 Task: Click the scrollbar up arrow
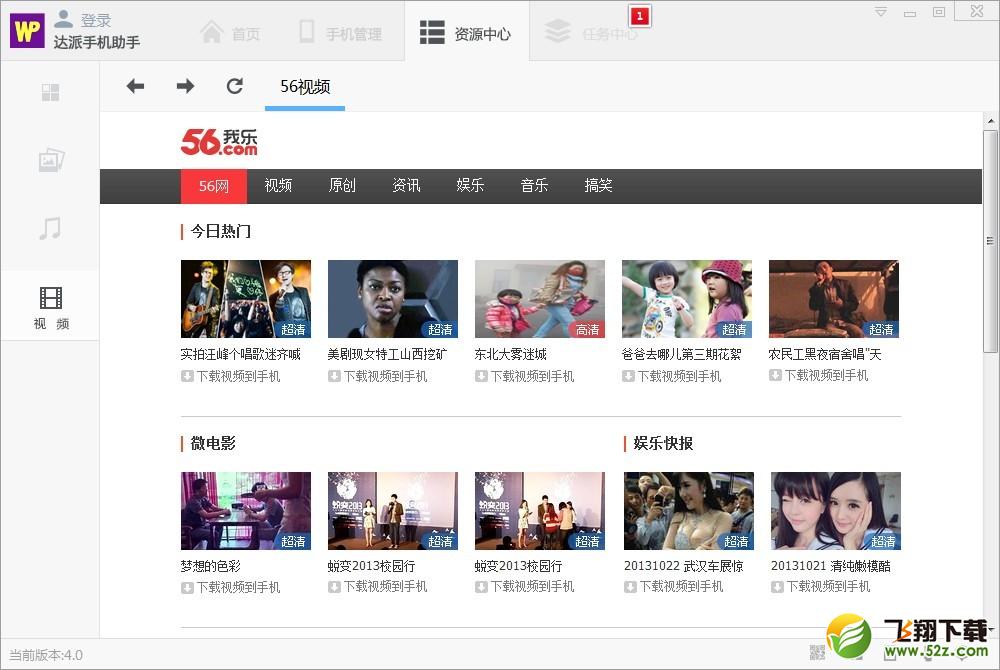pyautogui.click(x=990, y=120)
